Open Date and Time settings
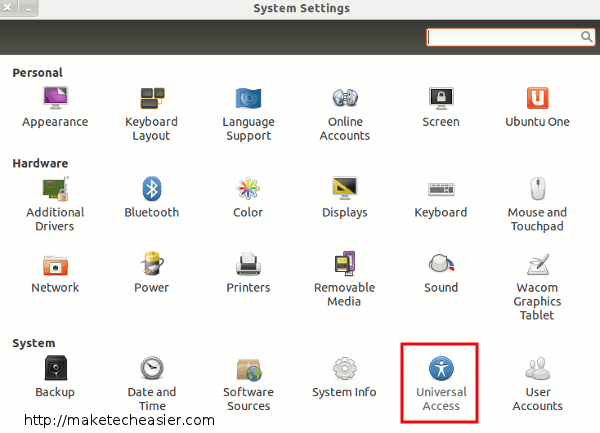The width and height of the screenshot is (600, 433). [x=152, y=384]
